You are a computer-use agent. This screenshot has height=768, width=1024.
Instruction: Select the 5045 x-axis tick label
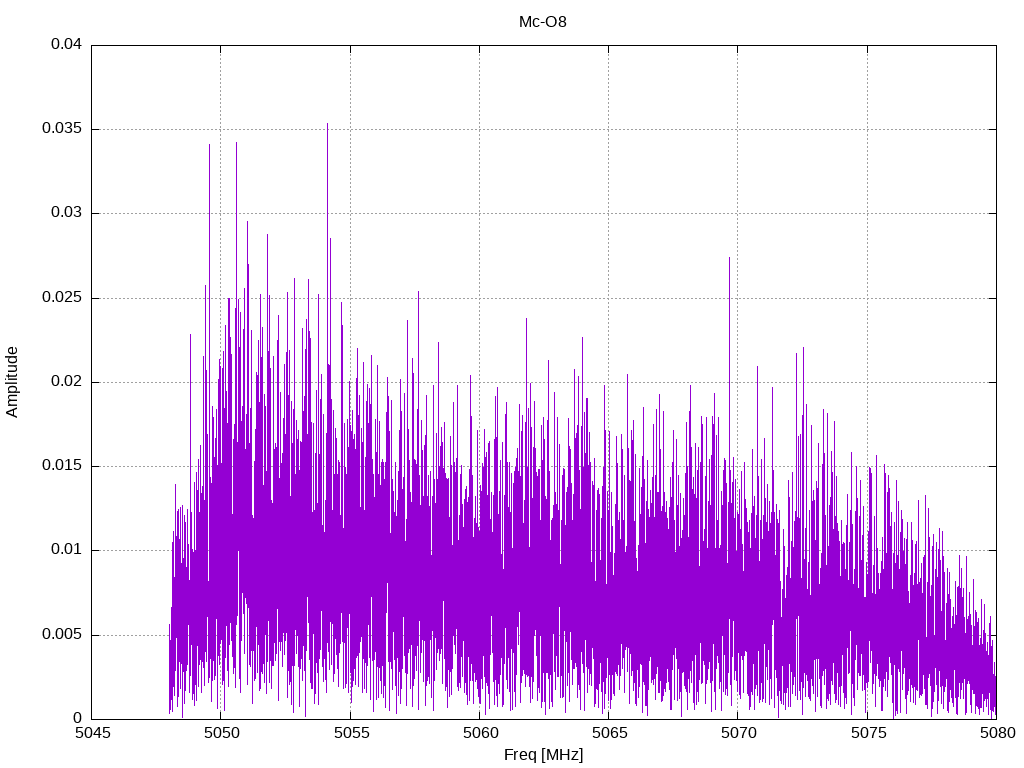pyautogui.click(x=92, y=734)
